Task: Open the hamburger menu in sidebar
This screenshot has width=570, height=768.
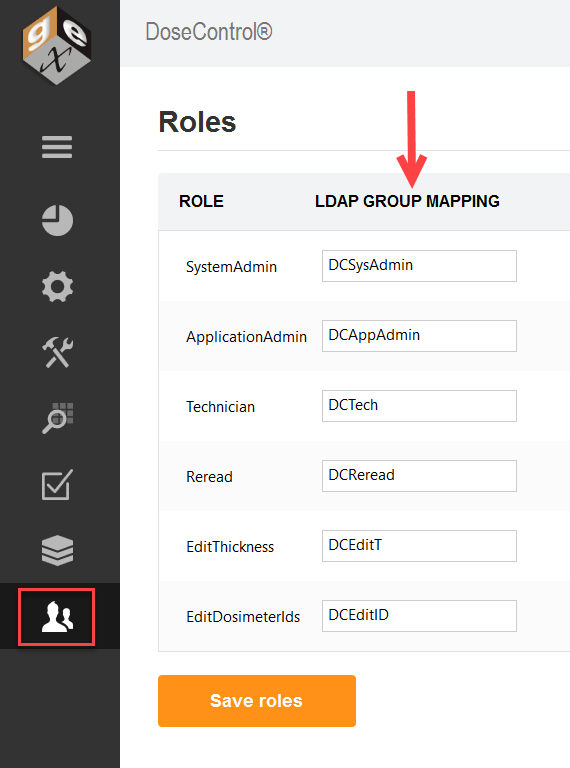Action: 57,147
